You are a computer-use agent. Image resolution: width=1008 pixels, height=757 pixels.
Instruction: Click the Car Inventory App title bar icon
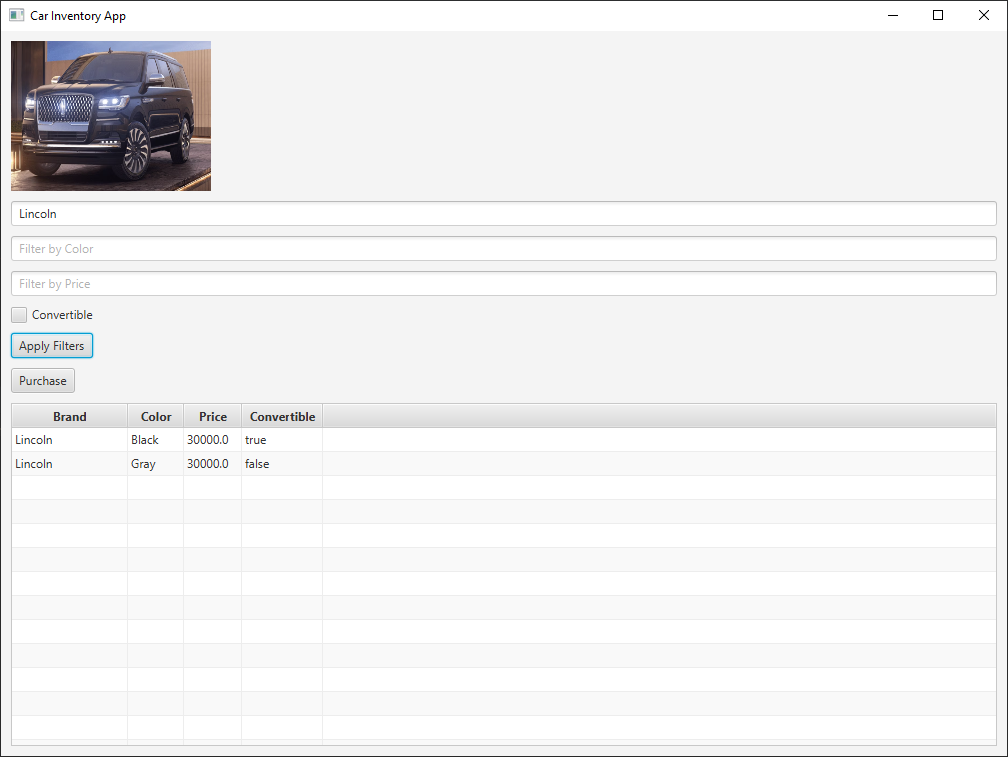click(17, 15)
